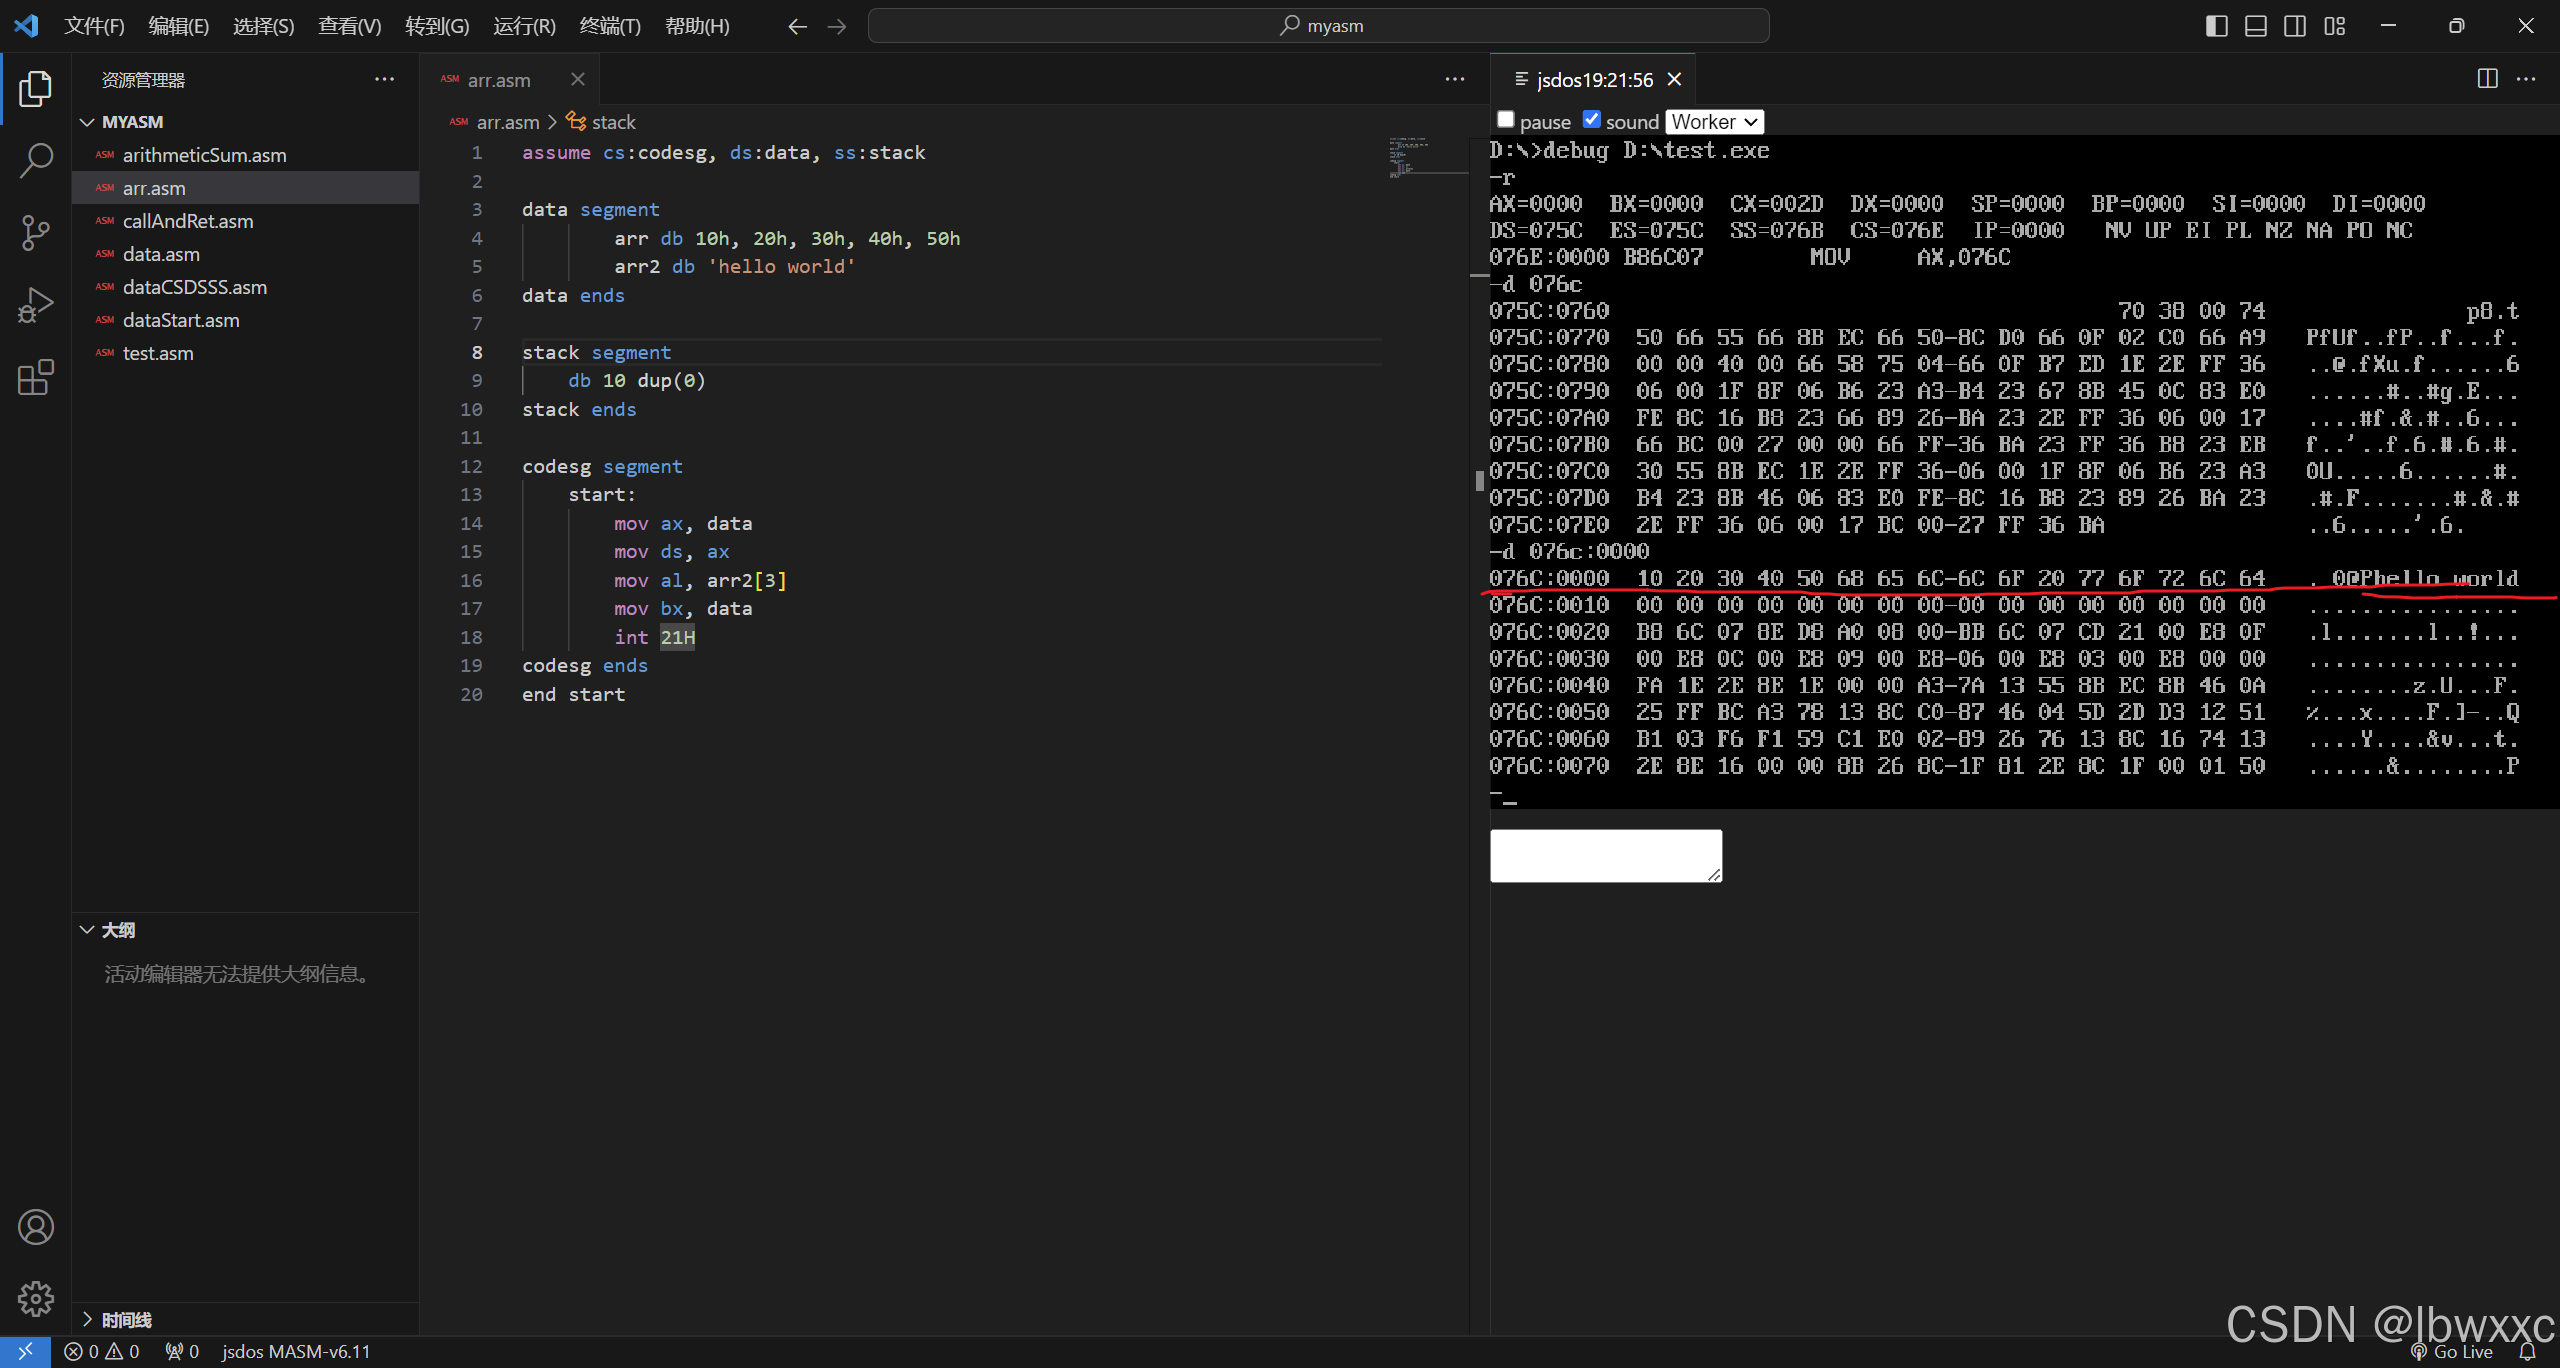Open callAndRet.asm in explorer

(x=188, y=221)
